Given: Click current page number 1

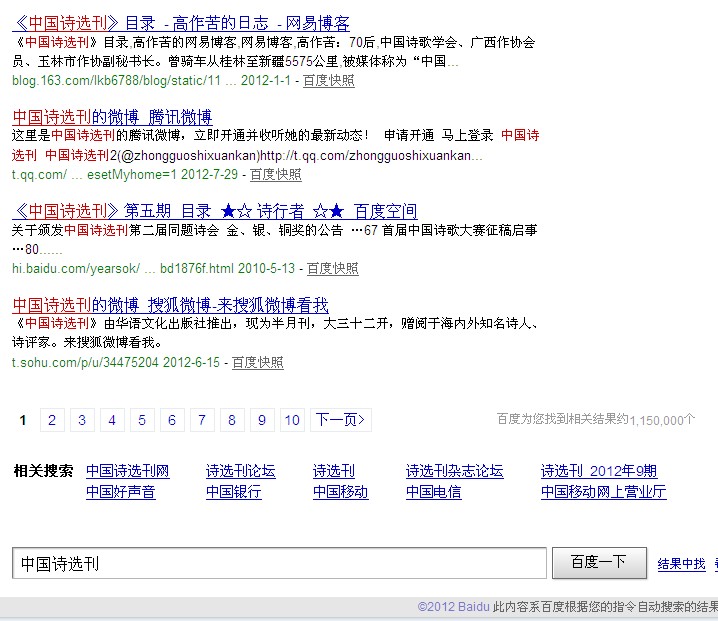Looking at the screenshot, I should tap(23, 420).
